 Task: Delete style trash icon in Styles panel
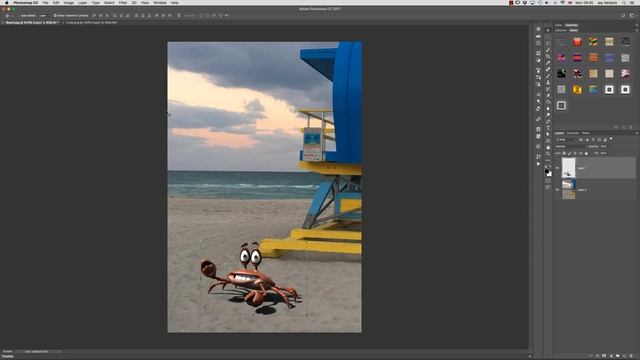coord(631,127)
